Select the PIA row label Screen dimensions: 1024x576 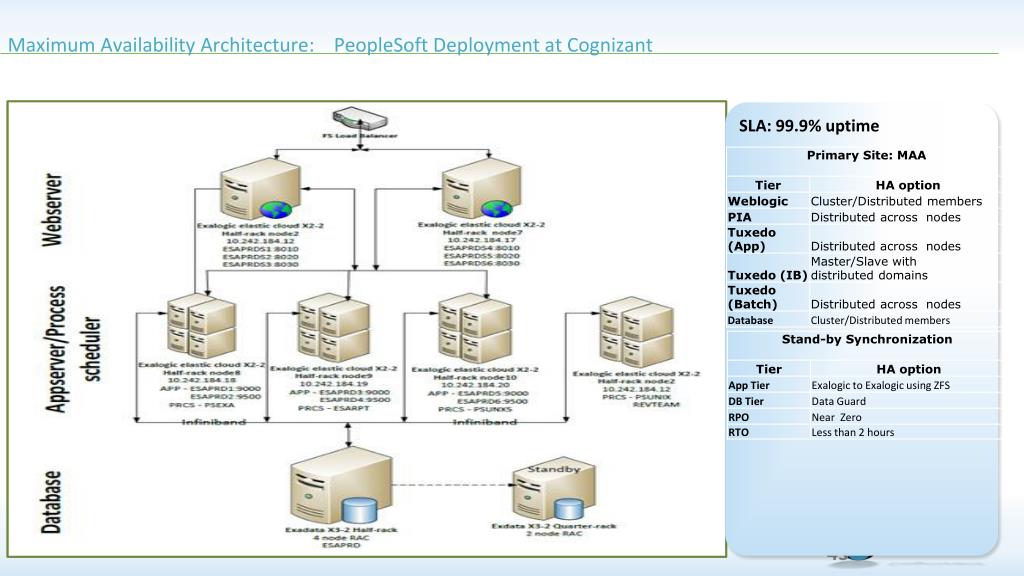click(739, 217)
